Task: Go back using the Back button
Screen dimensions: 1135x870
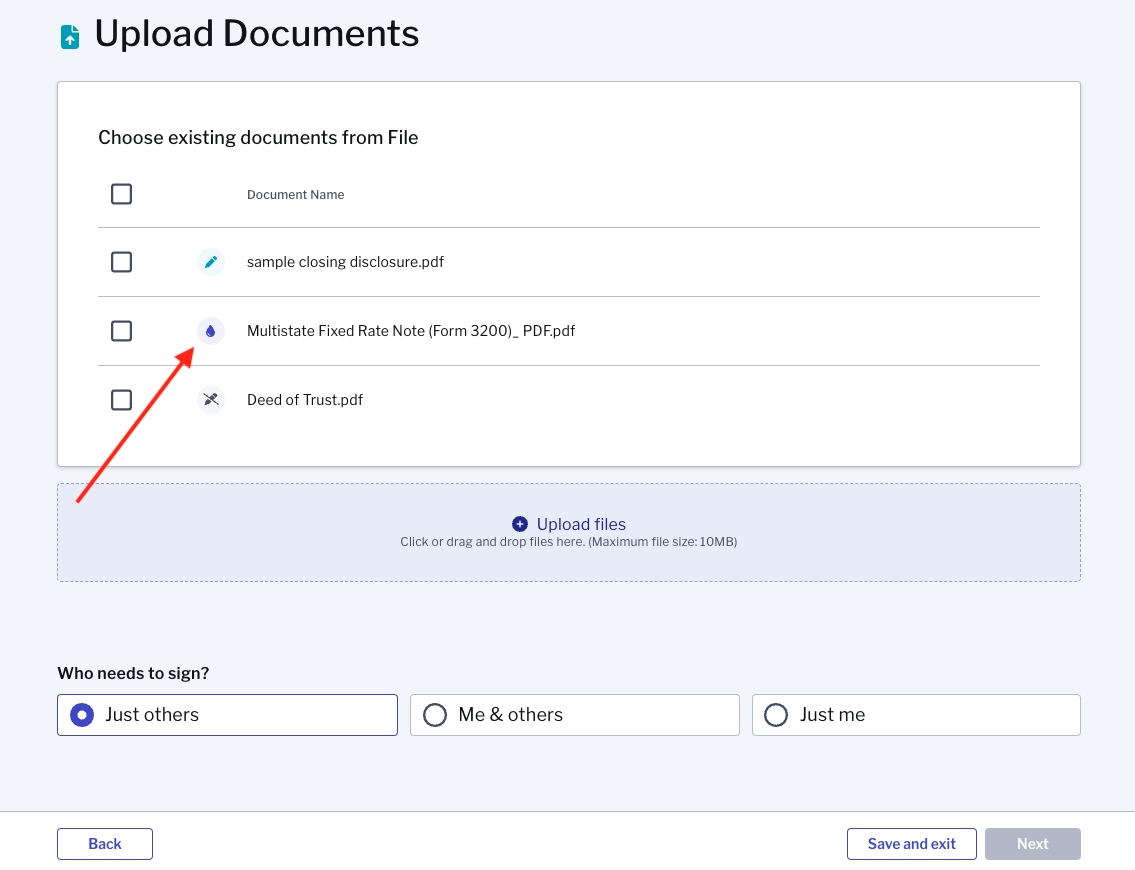Action: click(x=105, y=844)
